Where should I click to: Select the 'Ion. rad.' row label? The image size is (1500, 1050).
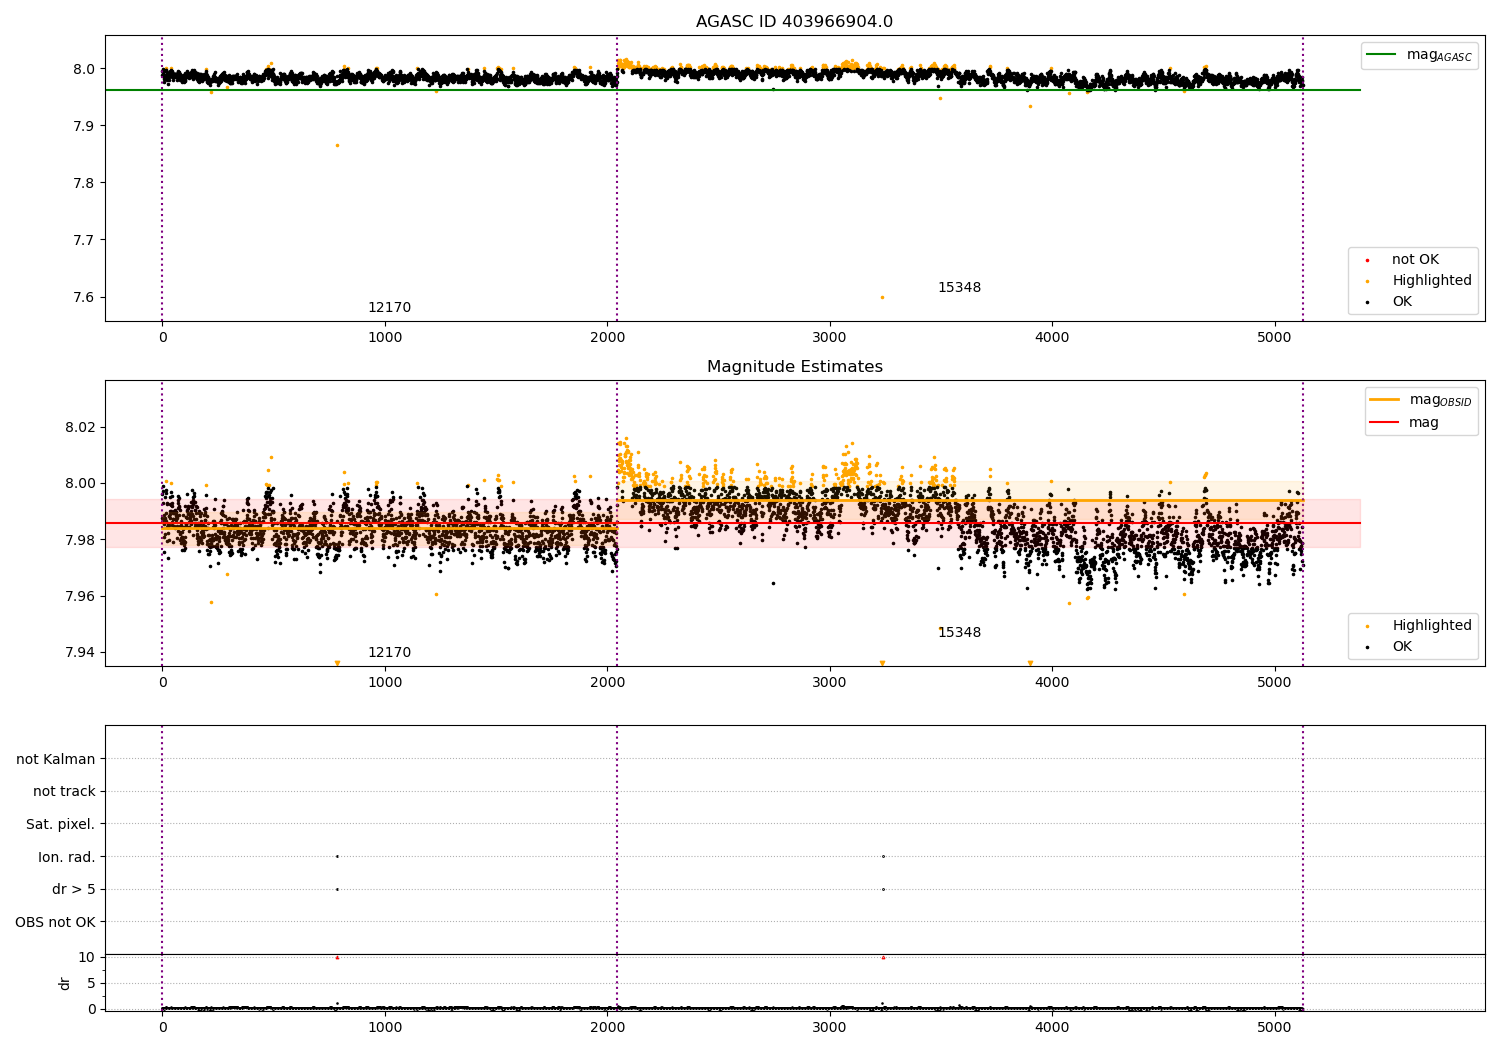click(x=67, y=858)
